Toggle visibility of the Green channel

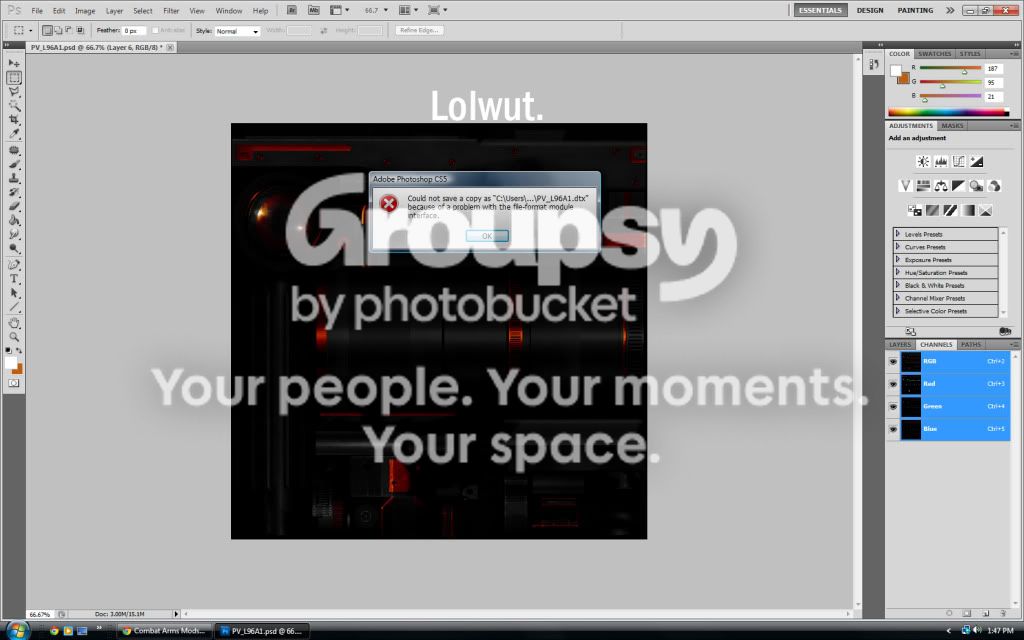pyautogui.click(x=893, y=406)
